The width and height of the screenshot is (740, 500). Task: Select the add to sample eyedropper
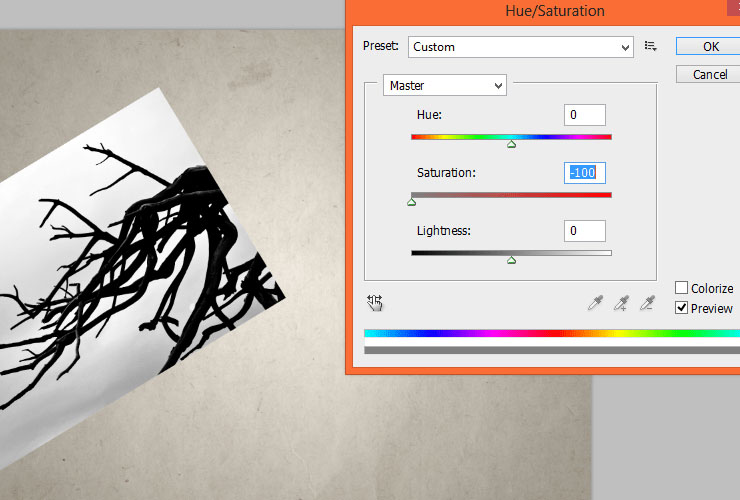pos(622,303)
